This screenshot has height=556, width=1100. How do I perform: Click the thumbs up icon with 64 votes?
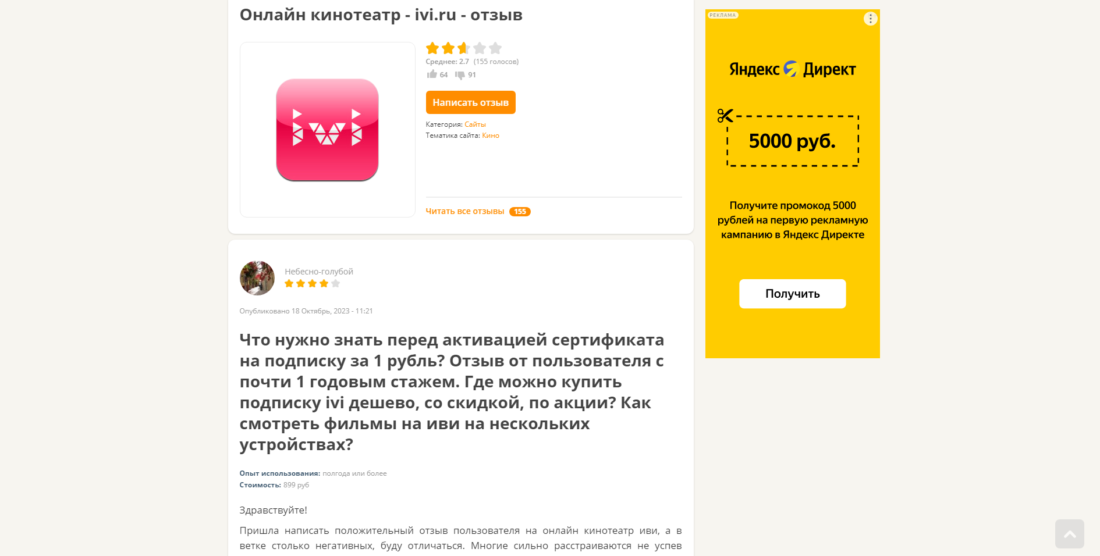pyautogui.click(x=431, y=74)
